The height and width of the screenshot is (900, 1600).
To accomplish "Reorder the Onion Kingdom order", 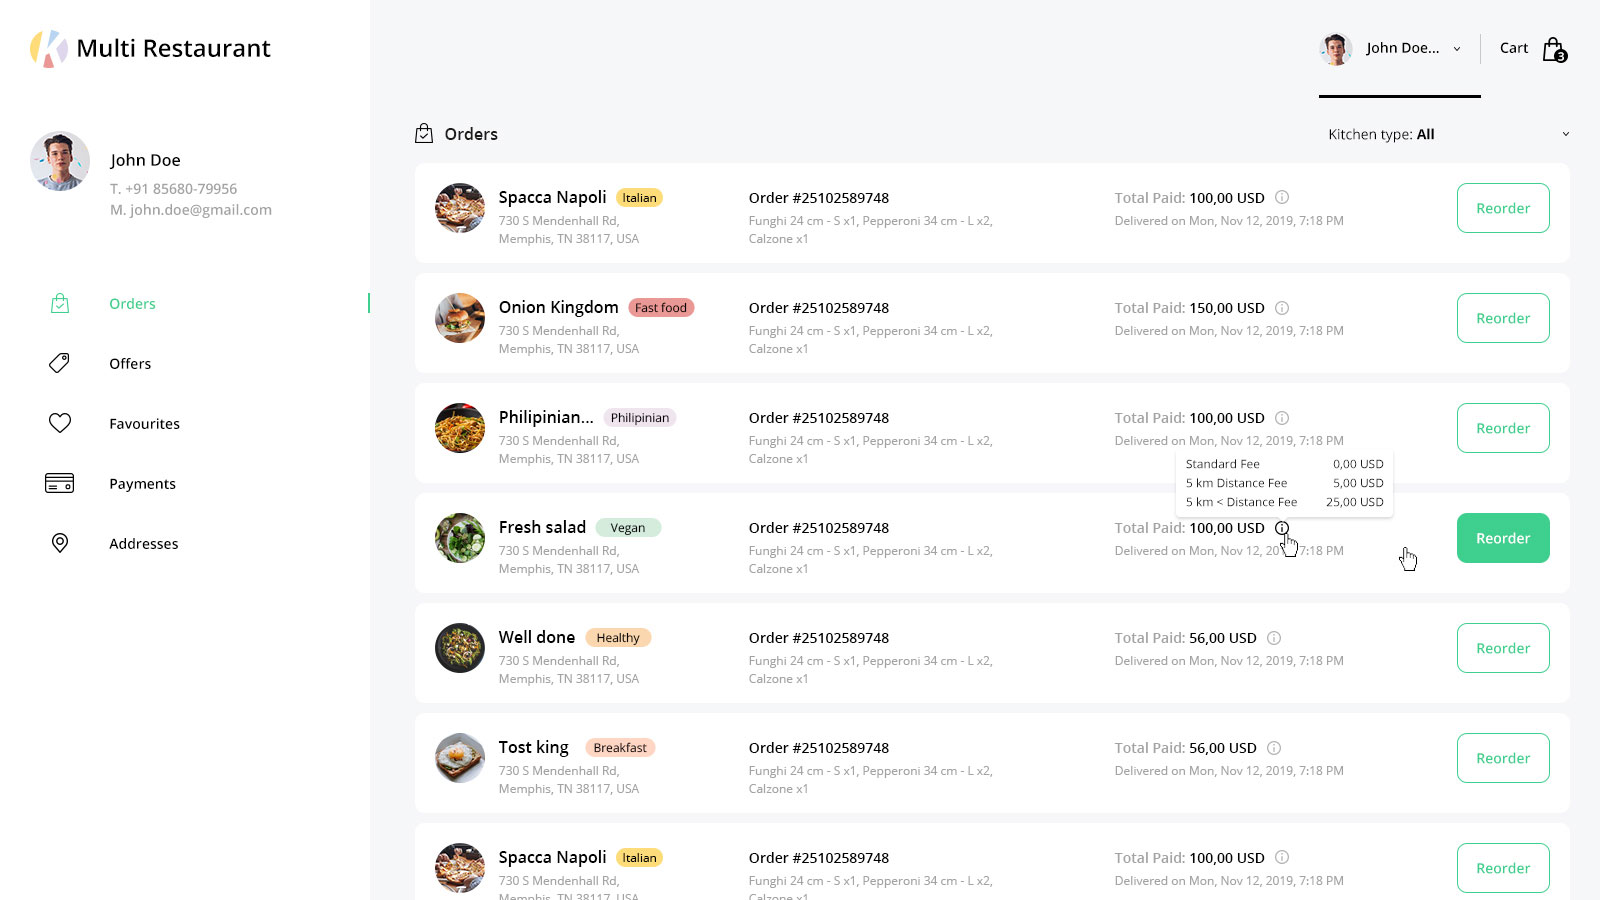I will tap(1503, 318).
